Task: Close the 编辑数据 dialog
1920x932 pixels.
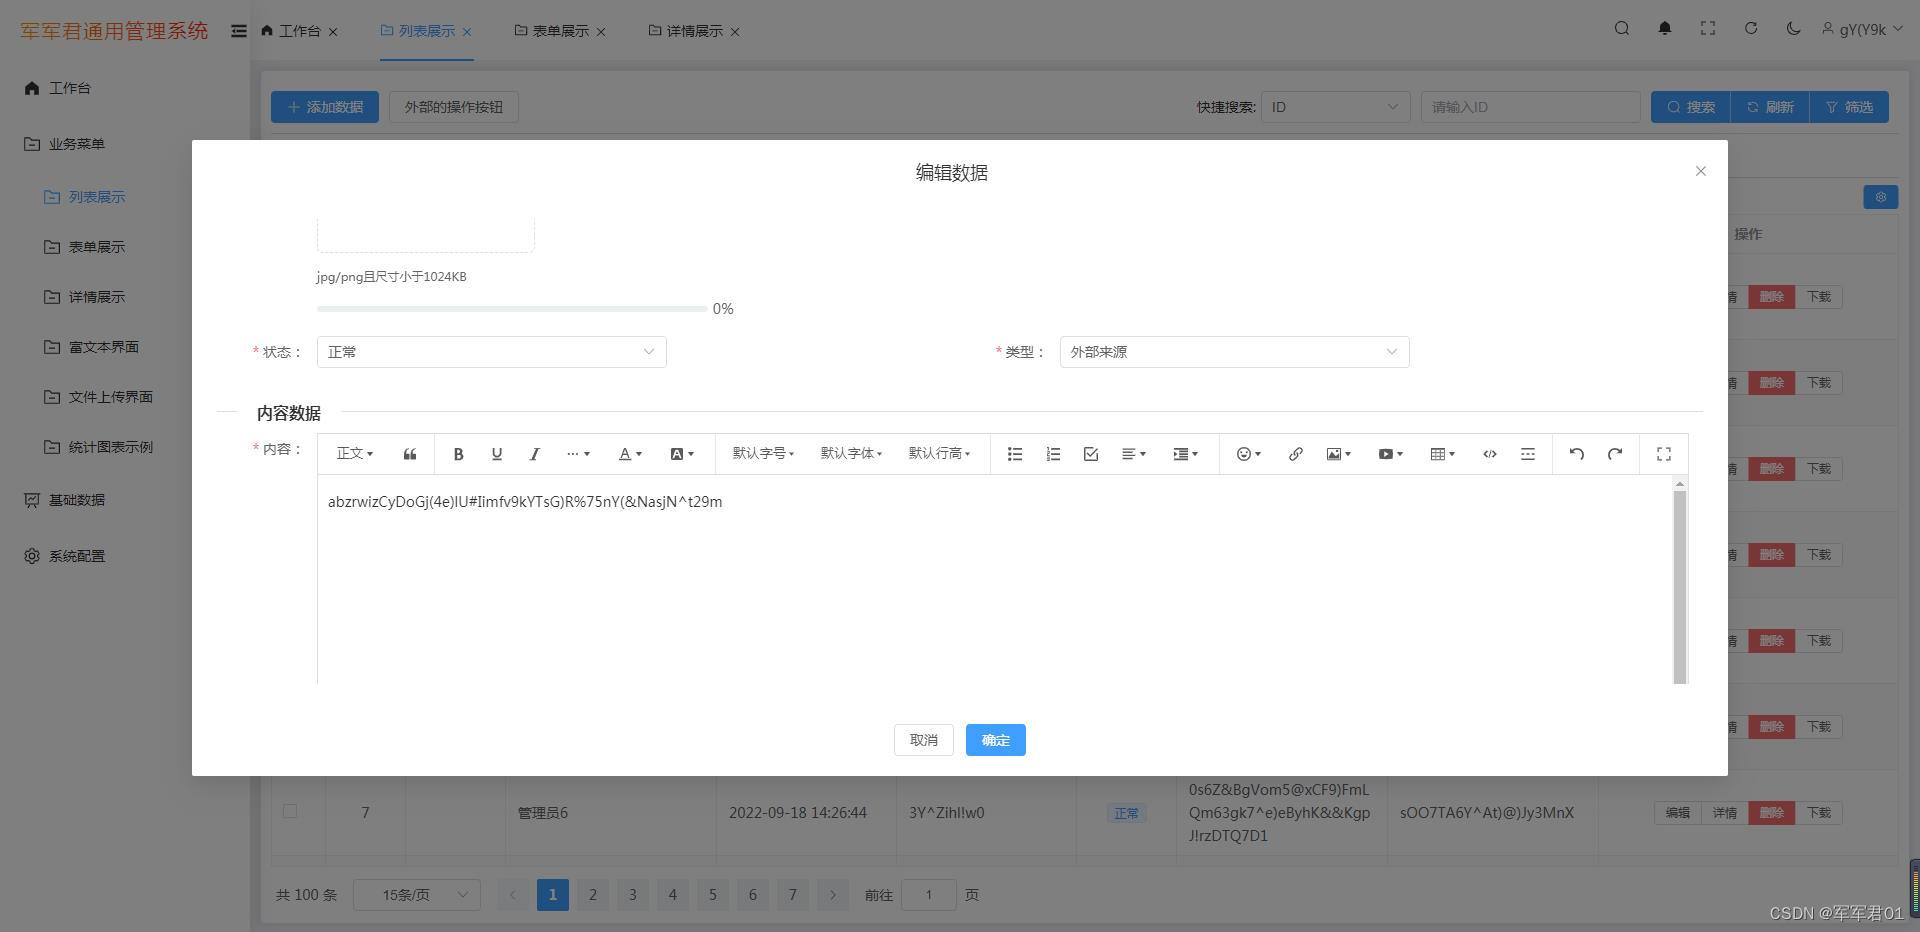Action: (1700, 171)
